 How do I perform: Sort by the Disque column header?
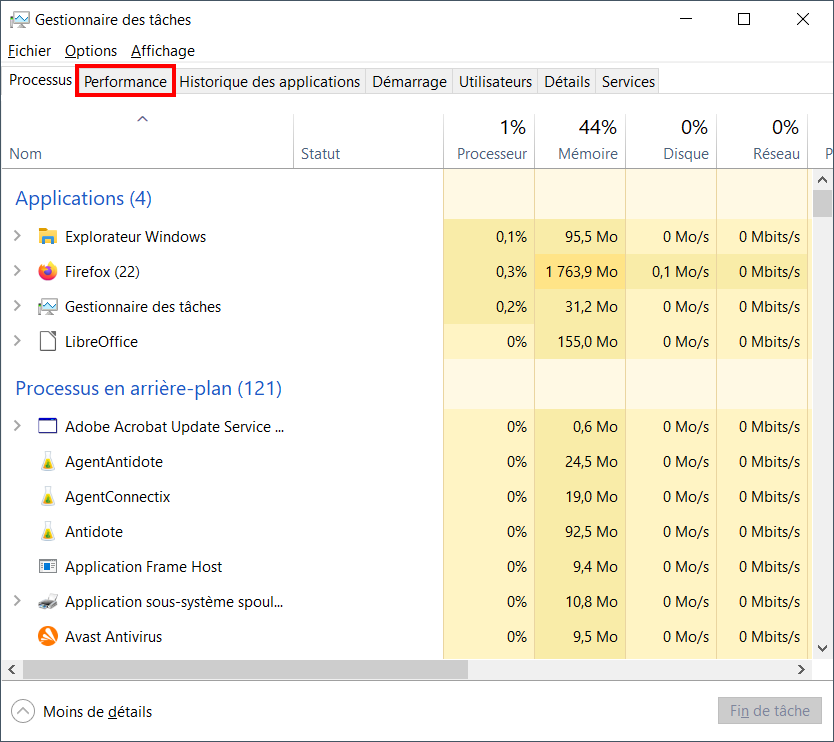(x=671, y=141)
